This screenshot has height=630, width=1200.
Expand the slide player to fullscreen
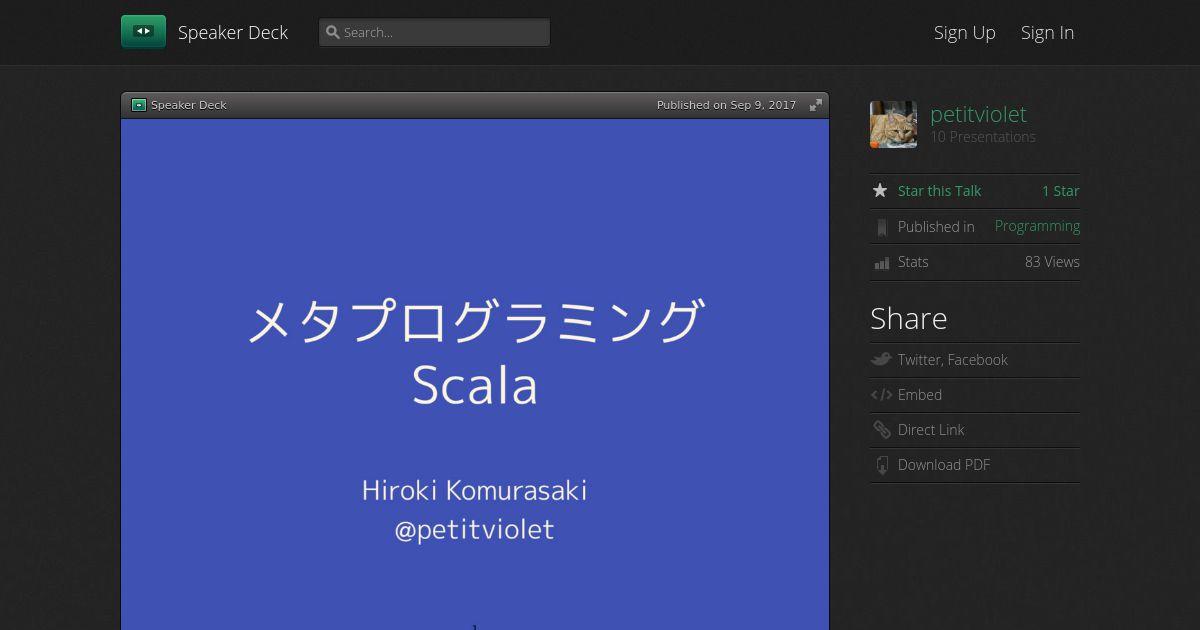pos(816,105)
